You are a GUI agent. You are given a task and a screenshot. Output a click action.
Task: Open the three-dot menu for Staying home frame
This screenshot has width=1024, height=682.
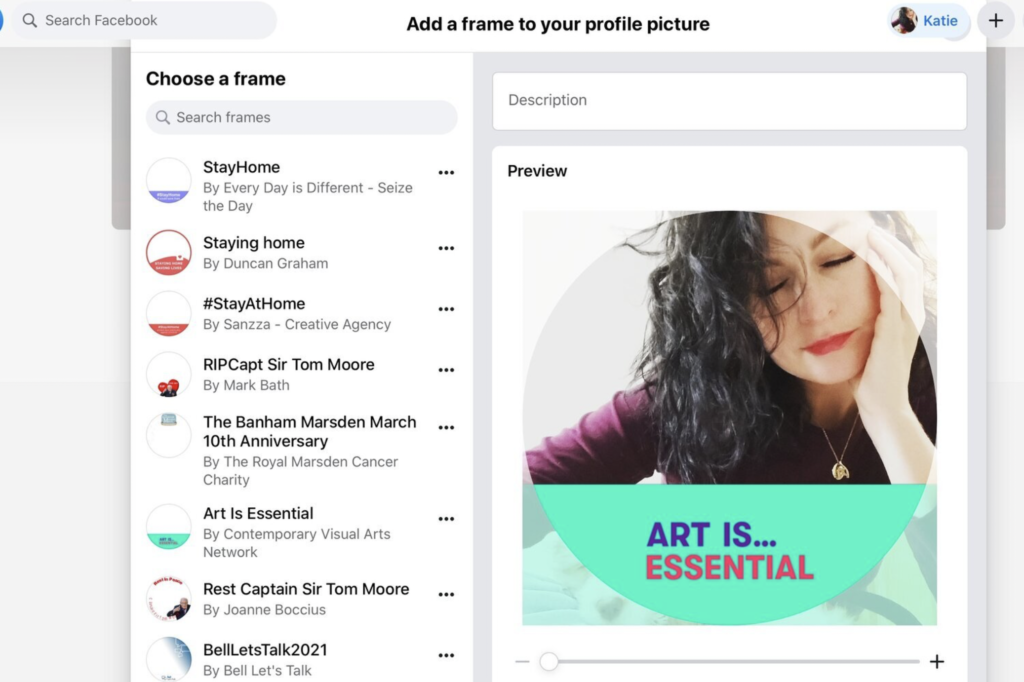pyautogui.click(x=446, y=248)
